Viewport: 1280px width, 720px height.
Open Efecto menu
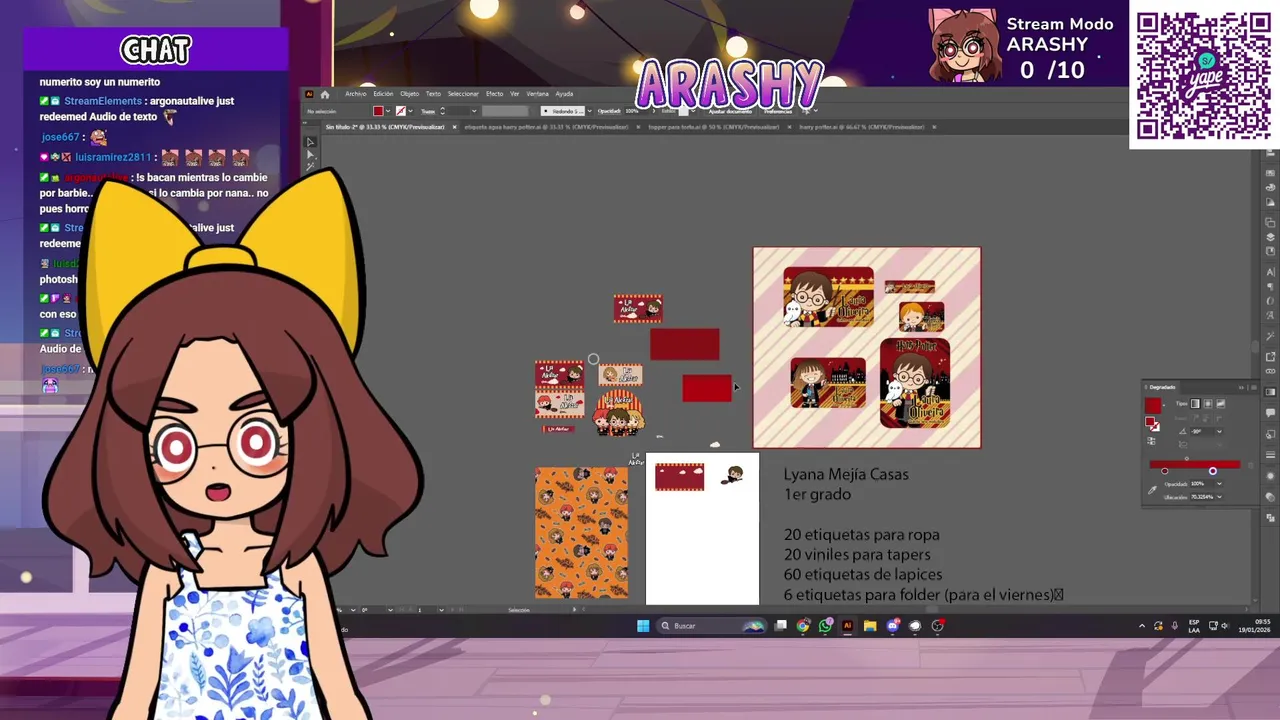click(495, 94)
